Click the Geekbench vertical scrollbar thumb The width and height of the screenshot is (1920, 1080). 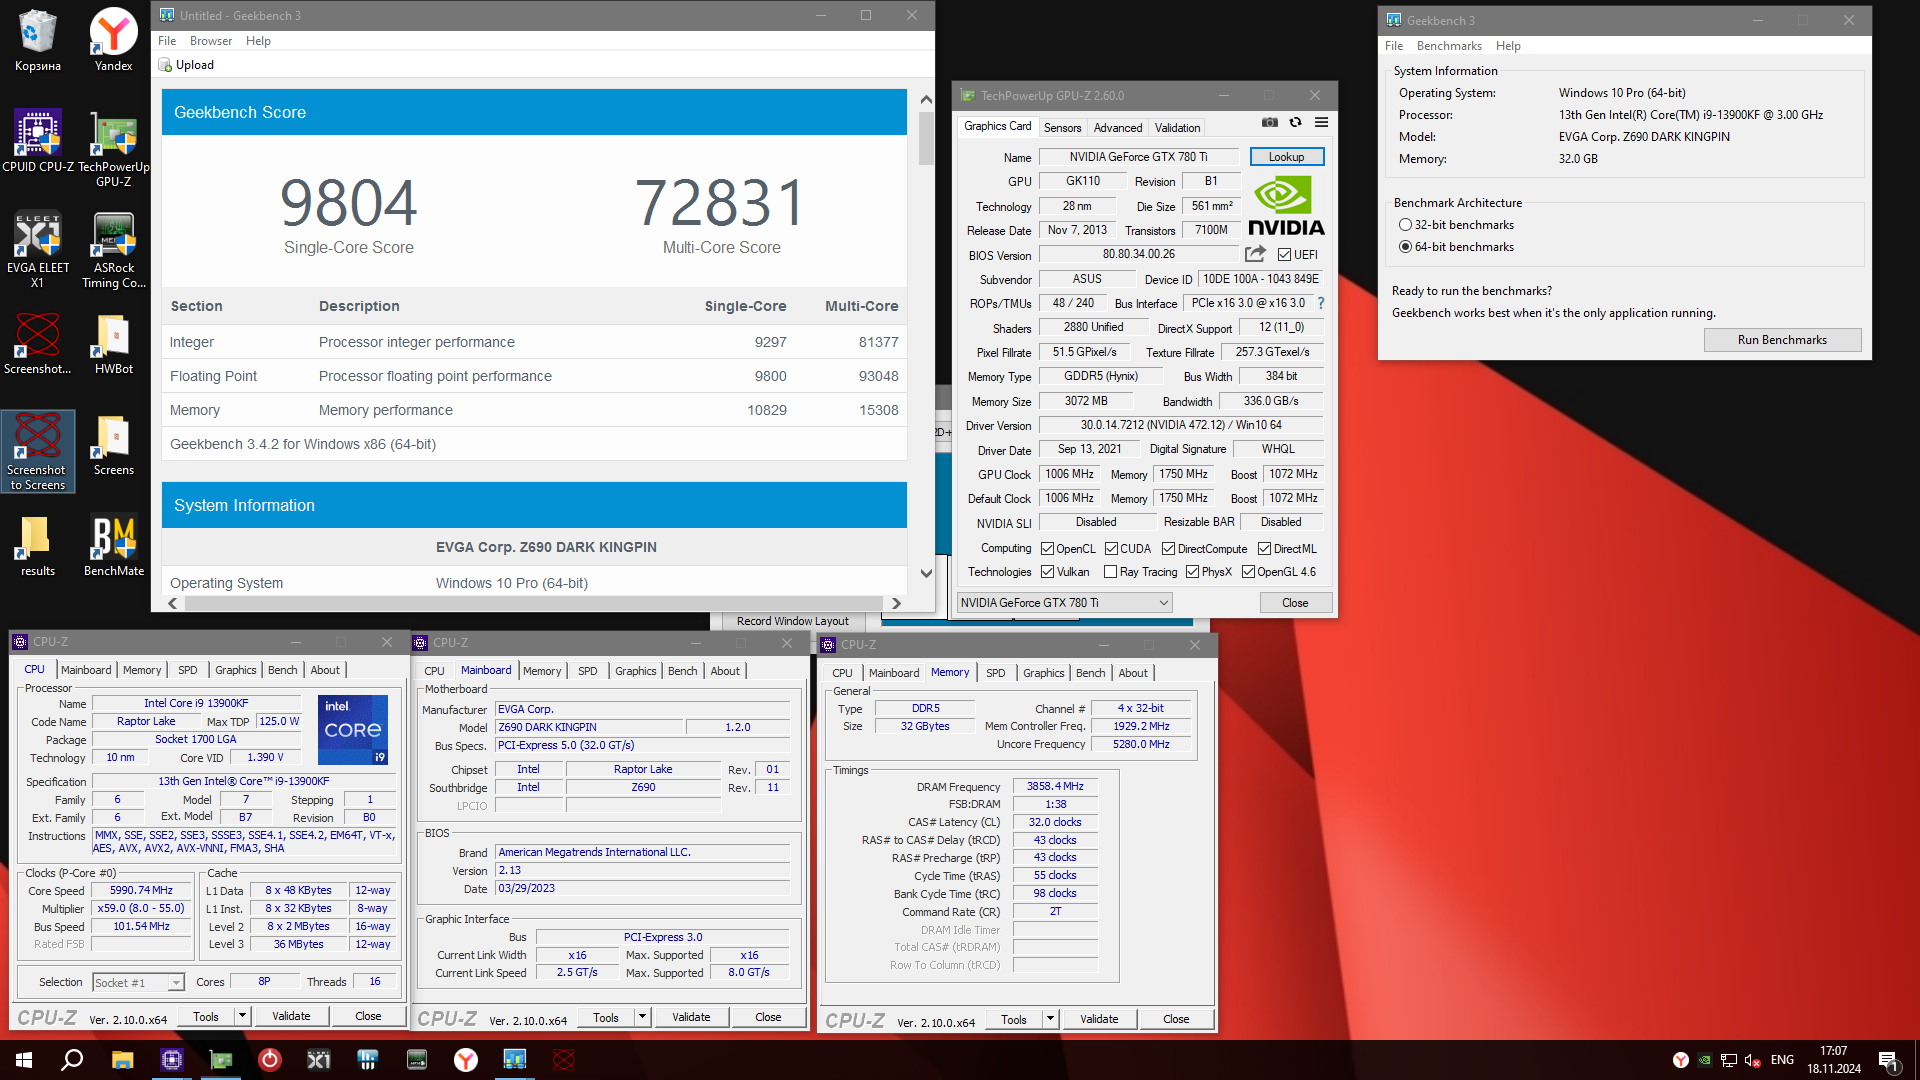click(926, 138)
